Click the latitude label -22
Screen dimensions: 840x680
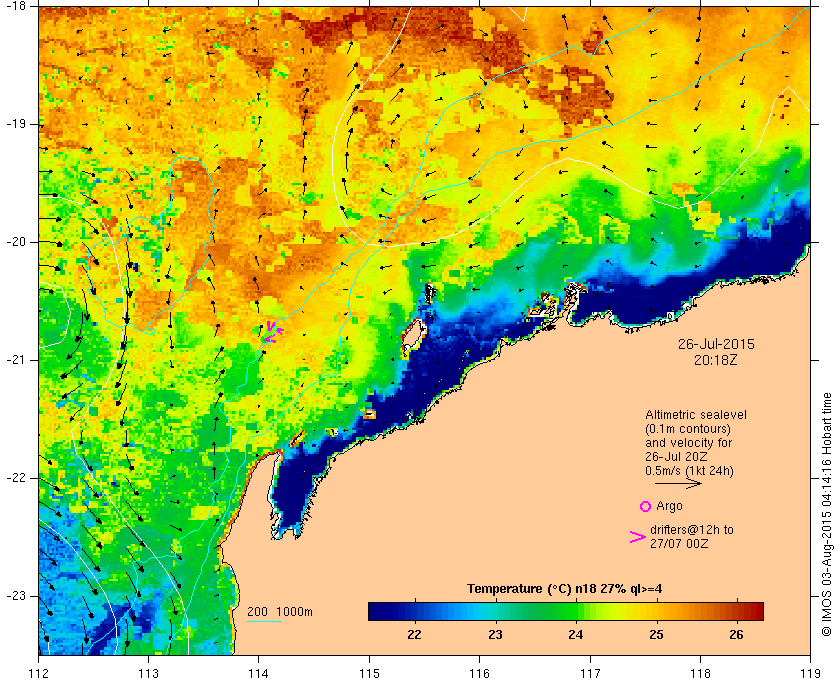15,478
